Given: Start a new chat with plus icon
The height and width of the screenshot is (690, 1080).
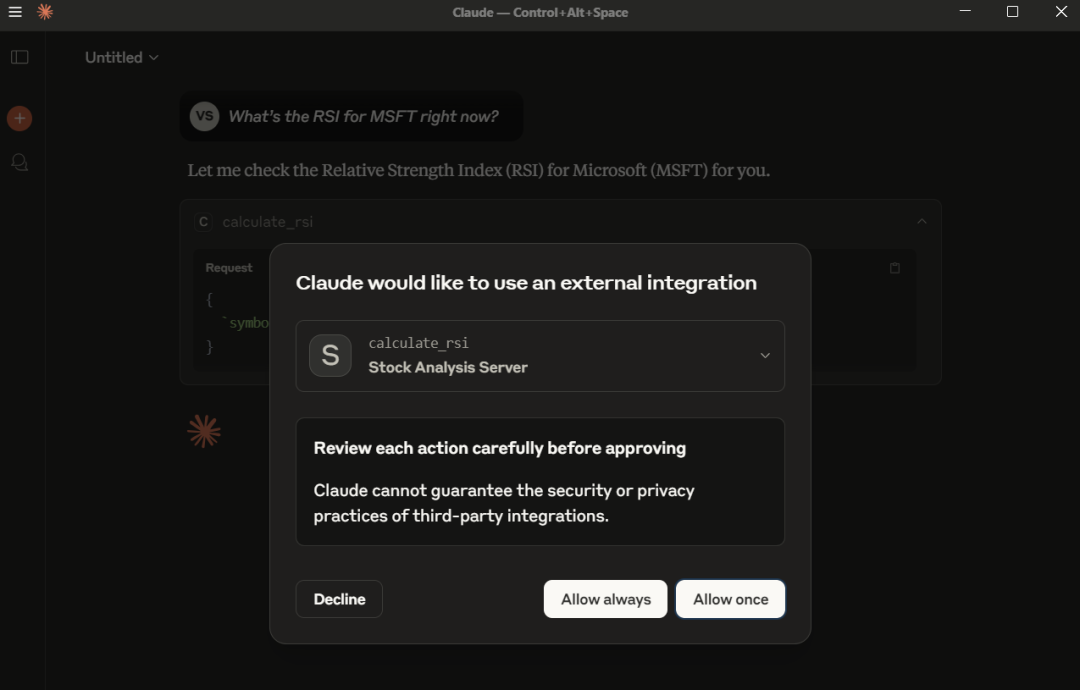Looking at the screenshot, I should (19, 118).
